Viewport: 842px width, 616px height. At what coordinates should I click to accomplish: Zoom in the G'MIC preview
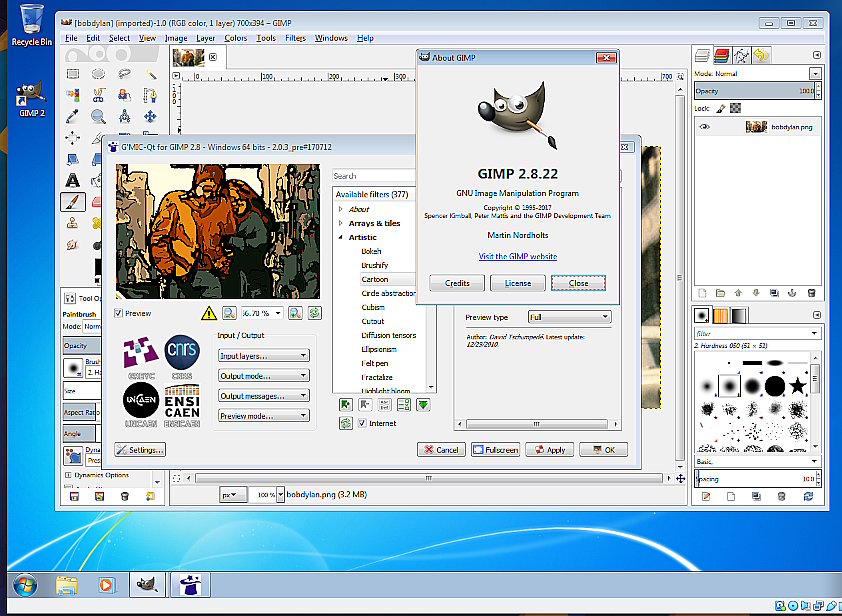(295, 313)
